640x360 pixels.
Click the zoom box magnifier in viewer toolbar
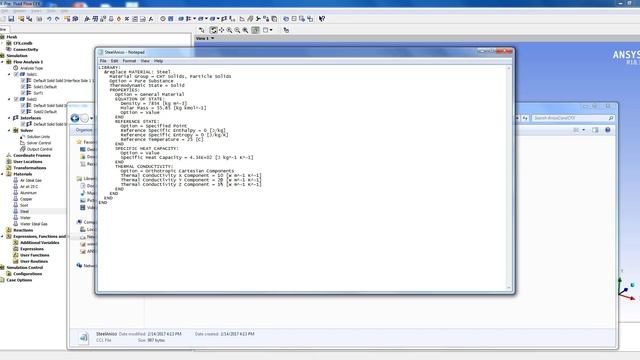coord(245,30)
